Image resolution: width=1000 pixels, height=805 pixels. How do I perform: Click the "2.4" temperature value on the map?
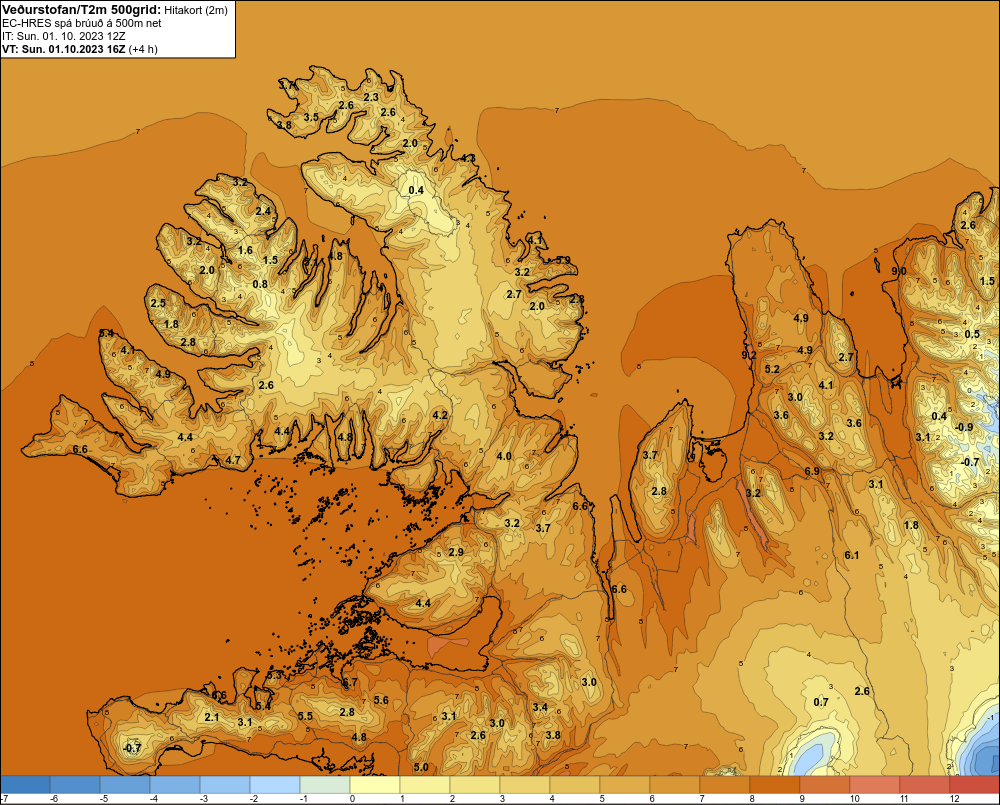click(263, 211)
